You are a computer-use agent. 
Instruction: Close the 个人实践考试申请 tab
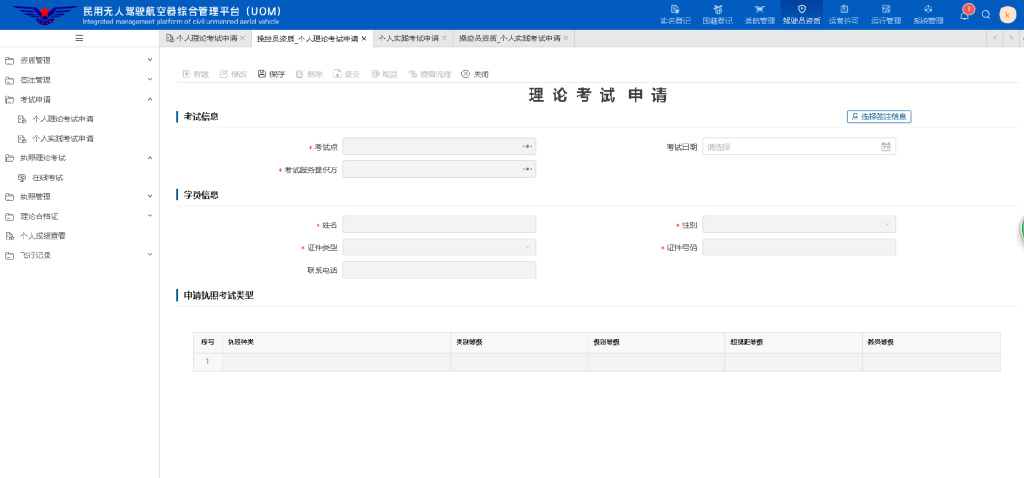coord(444,39)
